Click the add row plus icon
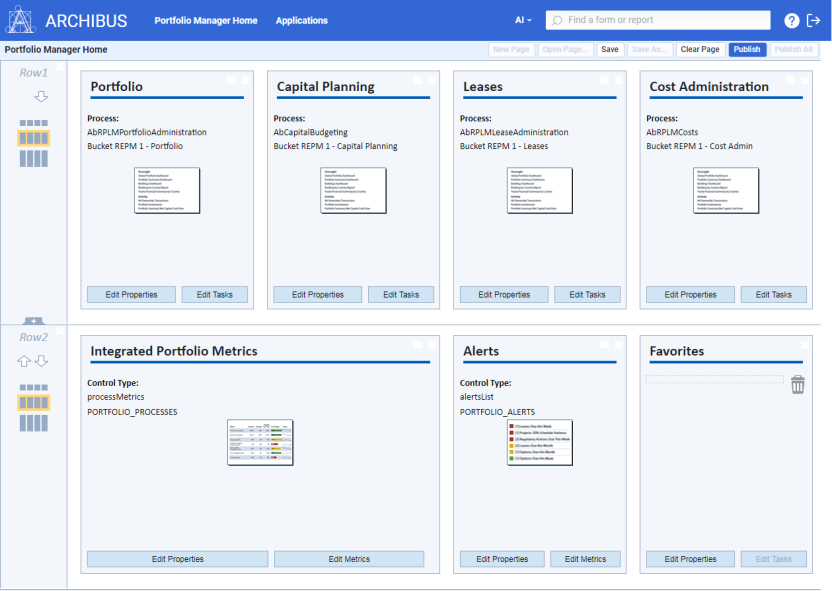 [34, 321]
